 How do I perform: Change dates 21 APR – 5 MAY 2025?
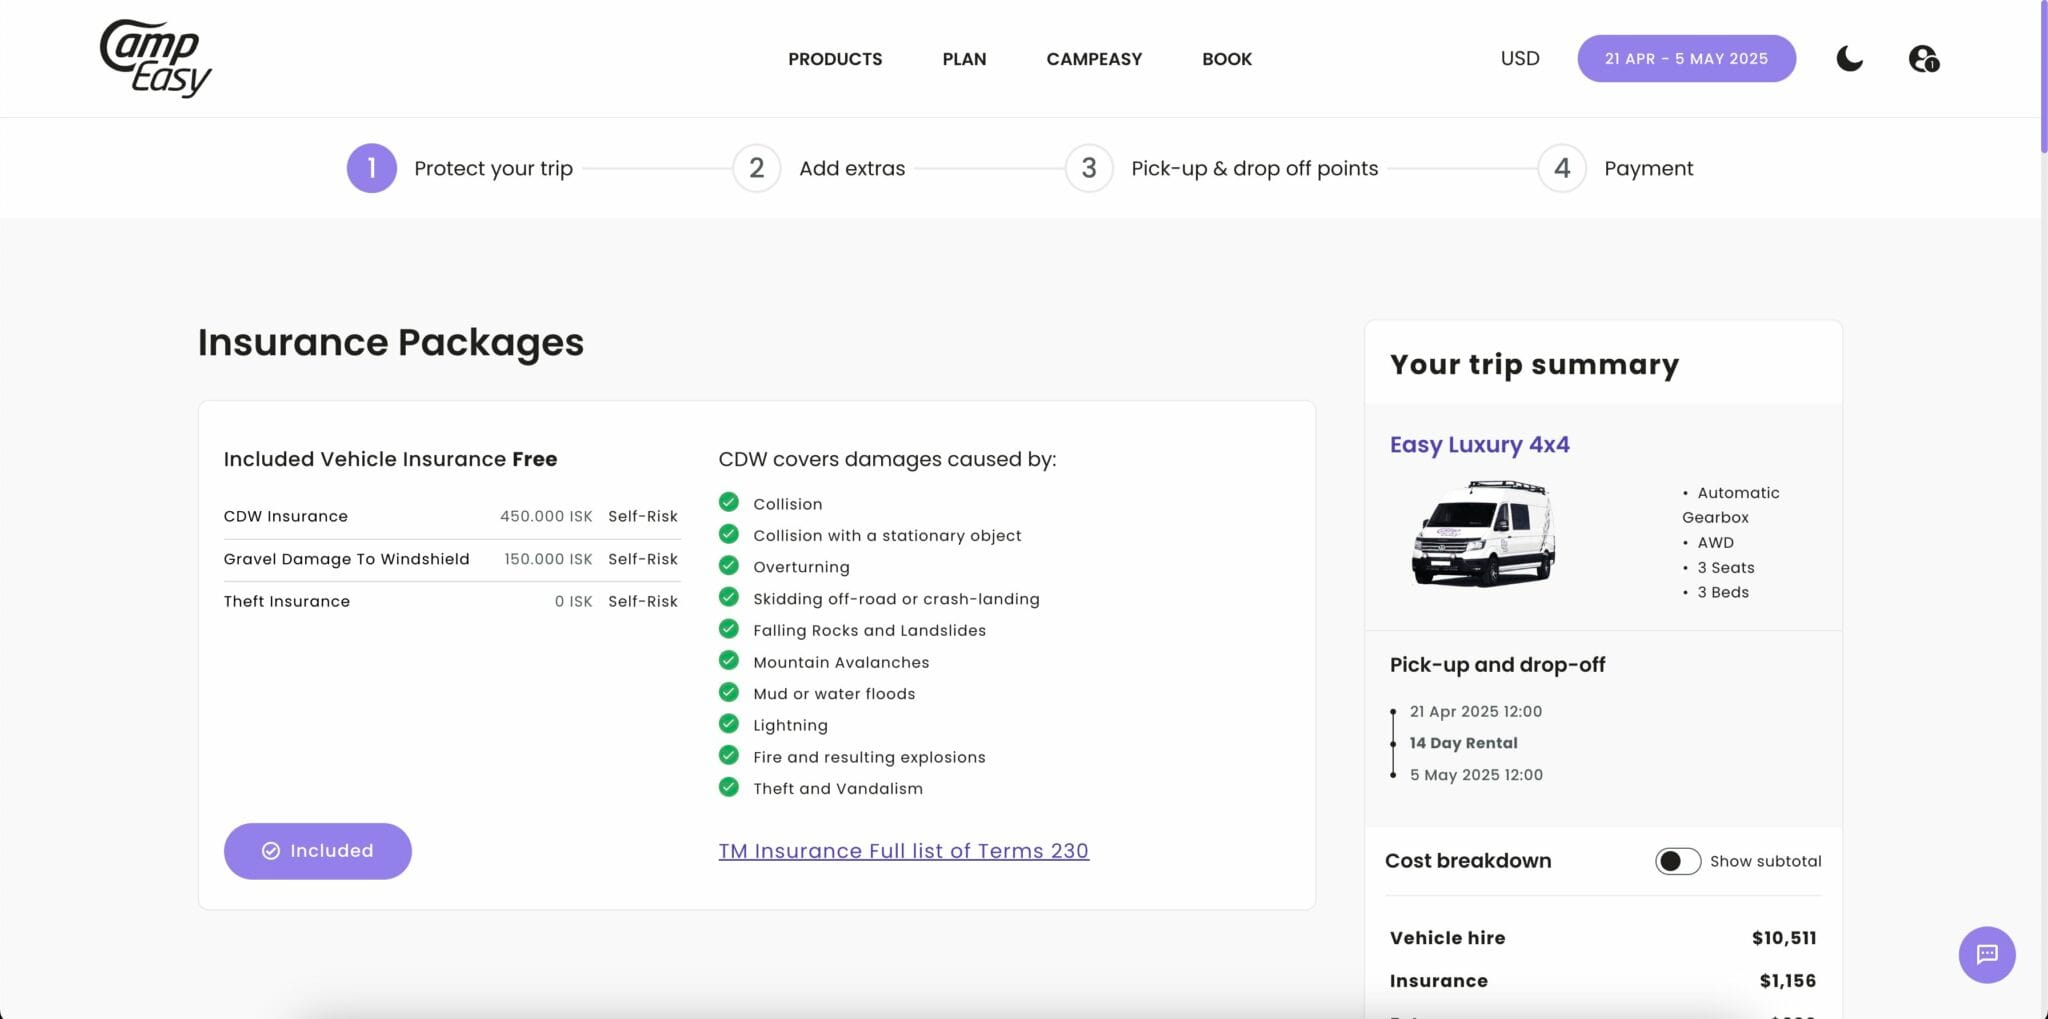1687,58
